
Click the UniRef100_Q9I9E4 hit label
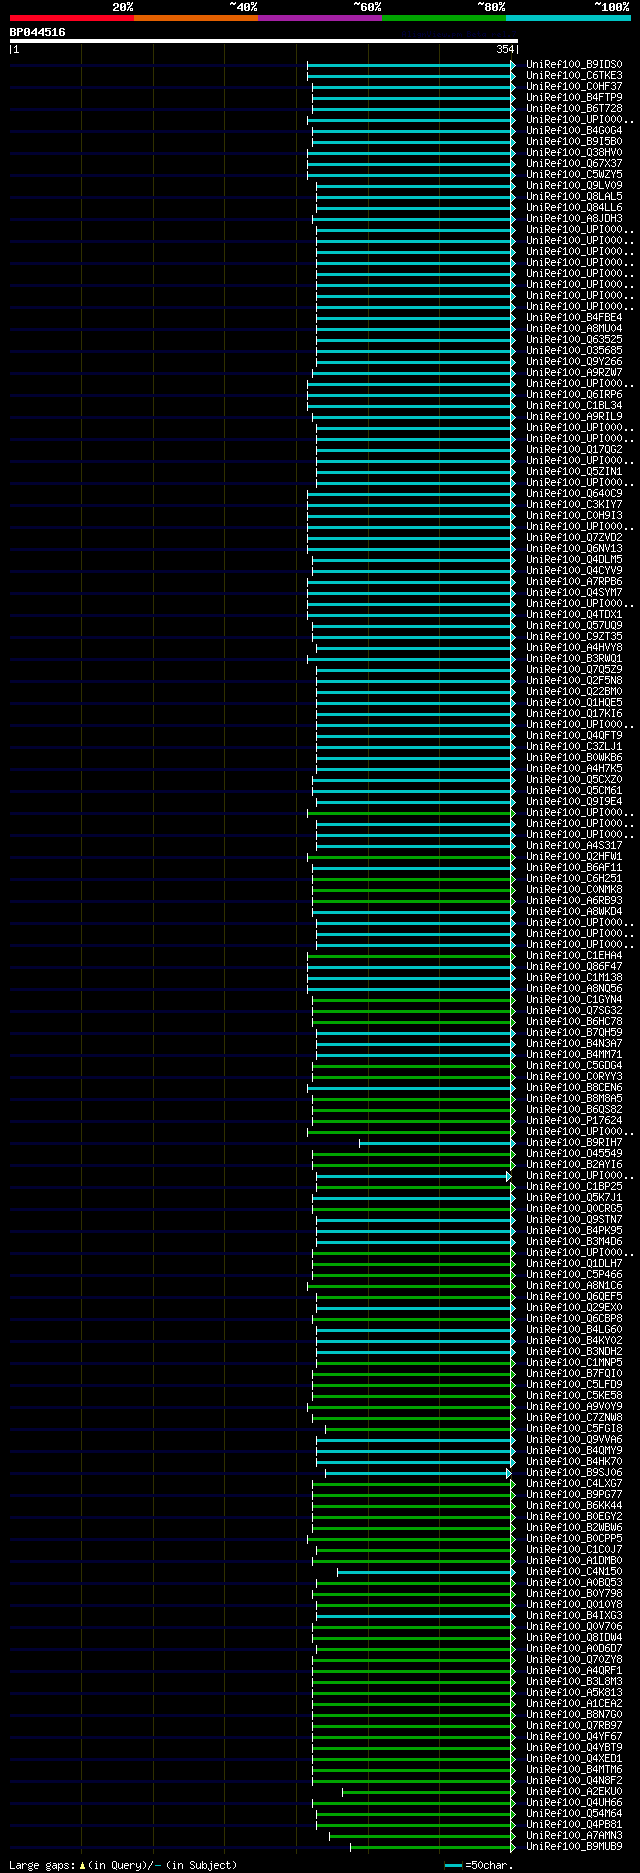pyautogui.click(x=574, y=802)
